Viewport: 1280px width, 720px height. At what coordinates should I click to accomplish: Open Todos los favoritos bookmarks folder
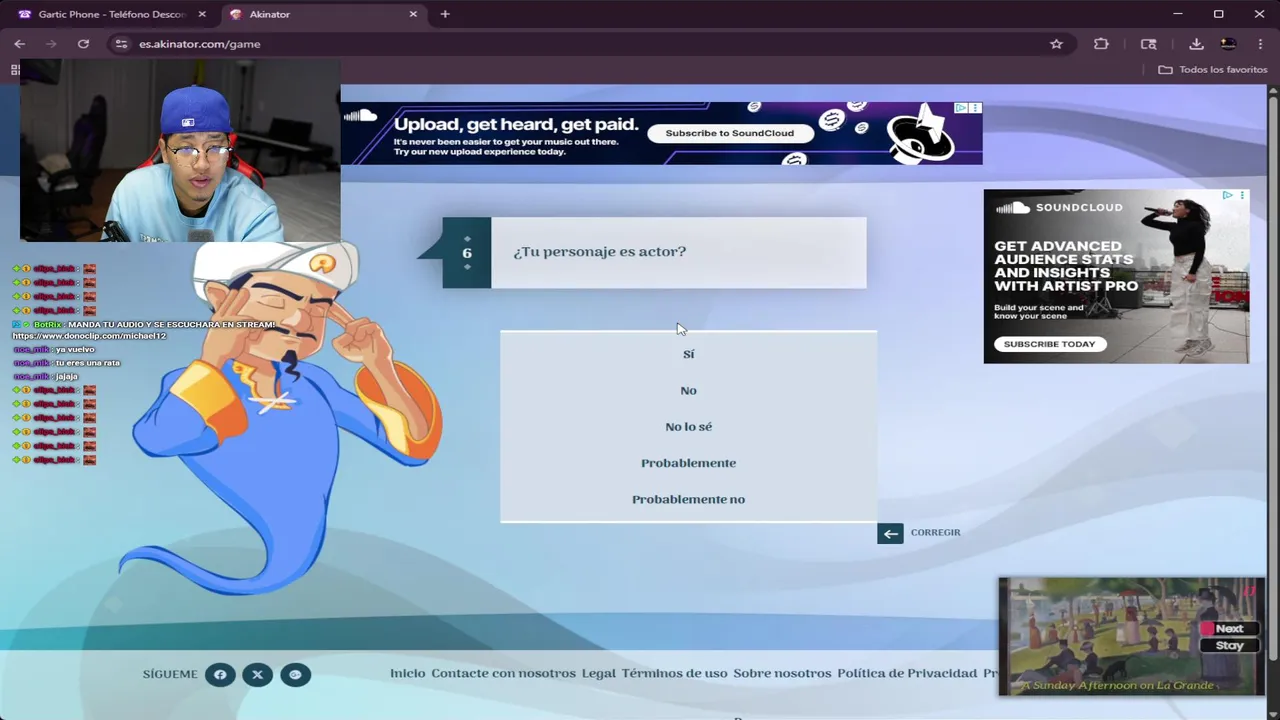(1213, 70)
